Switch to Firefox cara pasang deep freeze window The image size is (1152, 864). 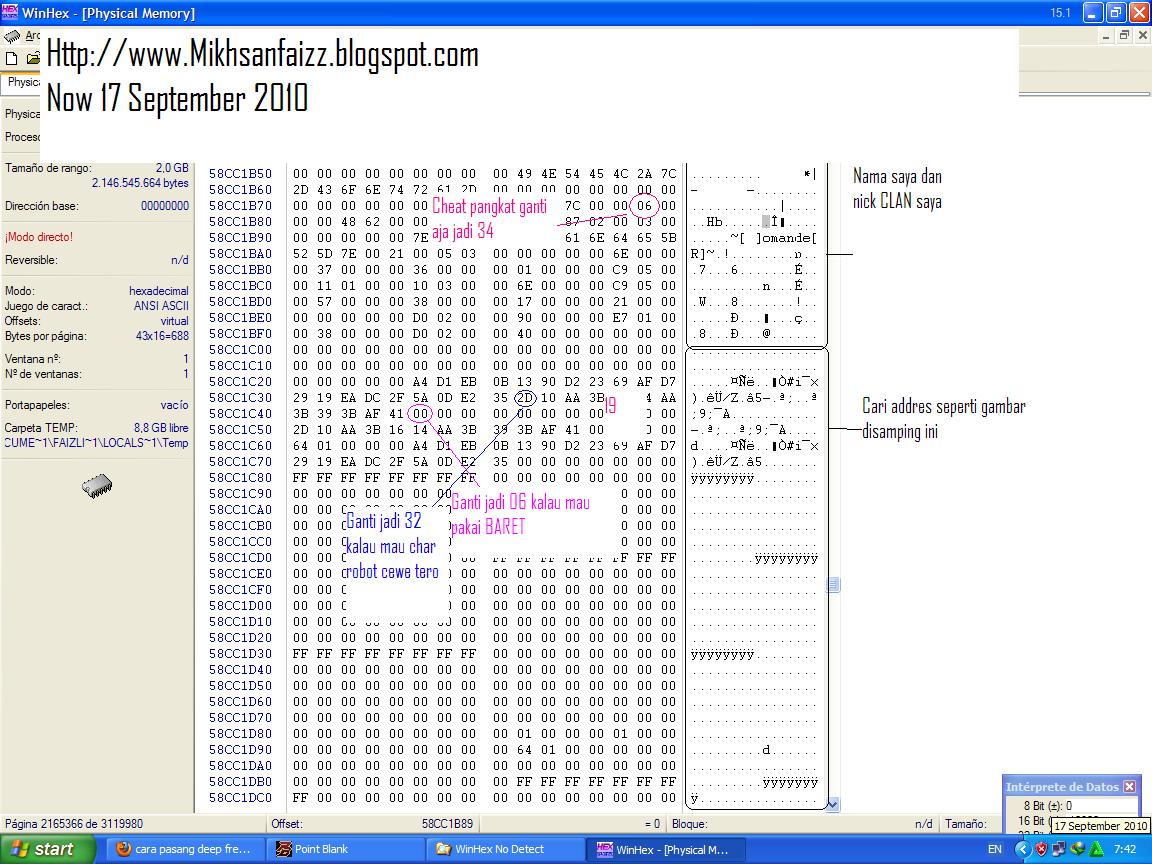tap(187, 849)
